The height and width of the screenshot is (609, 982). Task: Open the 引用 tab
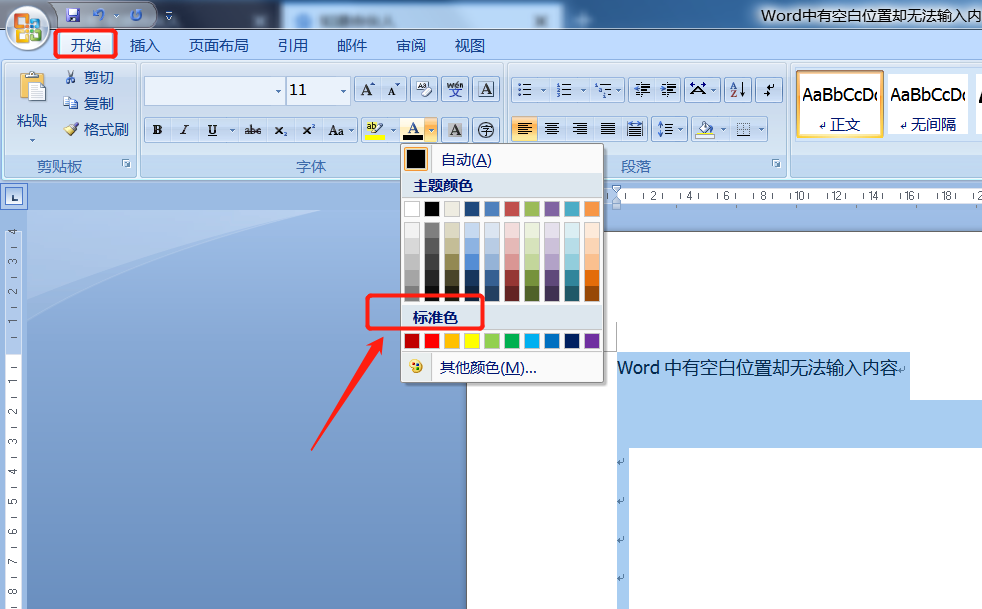click(x=292, y=45)
